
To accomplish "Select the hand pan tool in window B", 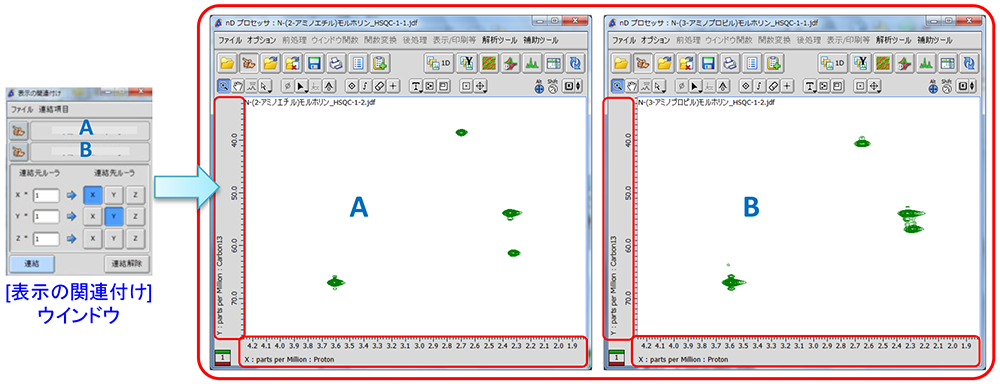I will 631,85.
